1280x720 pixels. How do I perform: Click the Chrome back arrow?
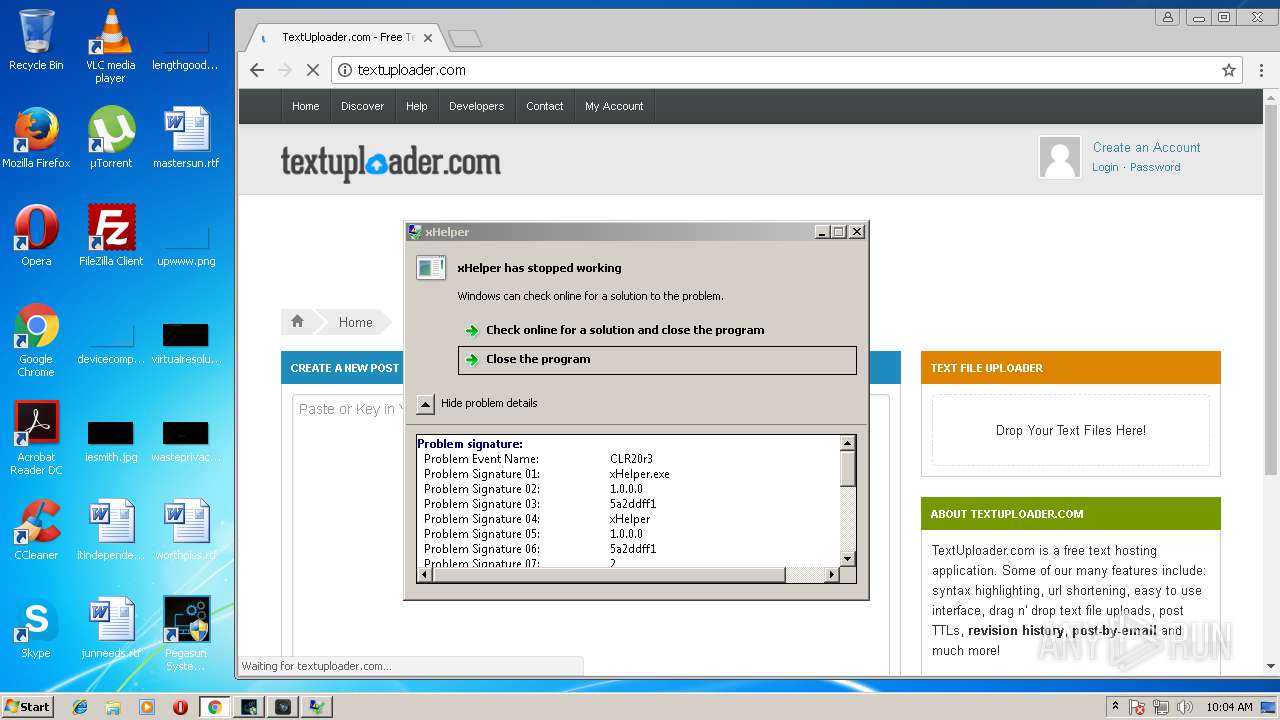click(x=257, y=70)
